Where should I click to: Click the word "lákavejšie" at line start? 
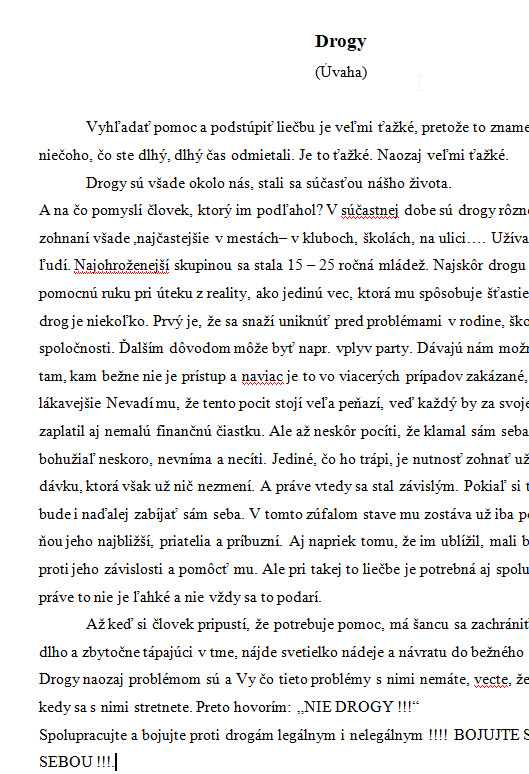click(70, 404)
